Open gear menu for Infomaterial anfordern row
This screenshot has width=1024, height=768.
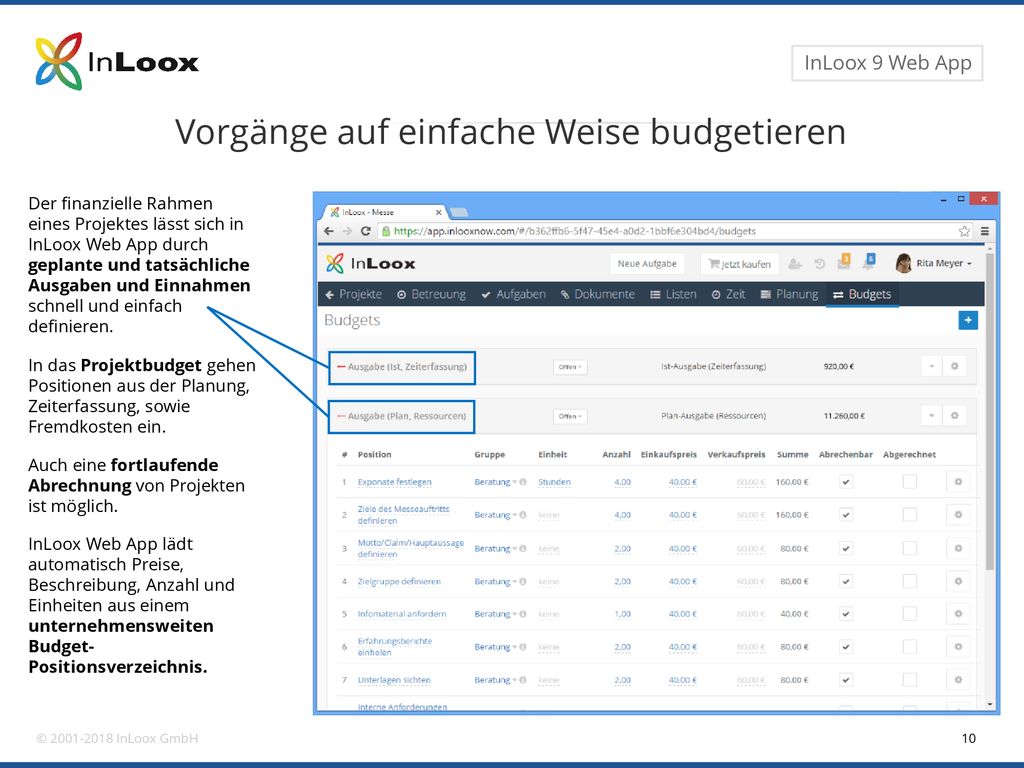pyautogui.click(x=958, y=614)
